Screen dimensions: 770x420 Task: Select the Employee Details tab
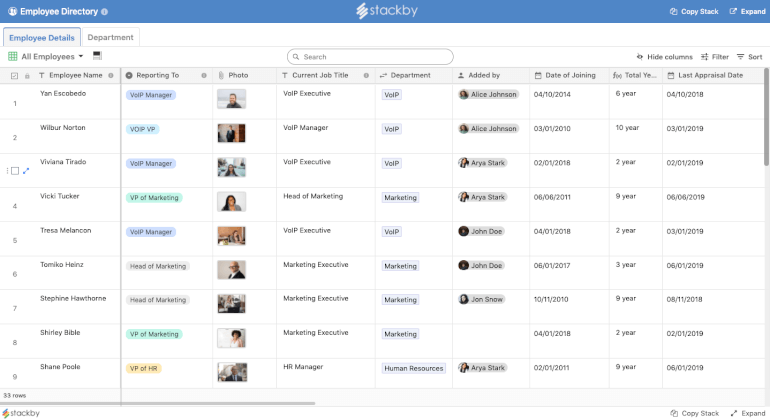click(x=41, y=37)
